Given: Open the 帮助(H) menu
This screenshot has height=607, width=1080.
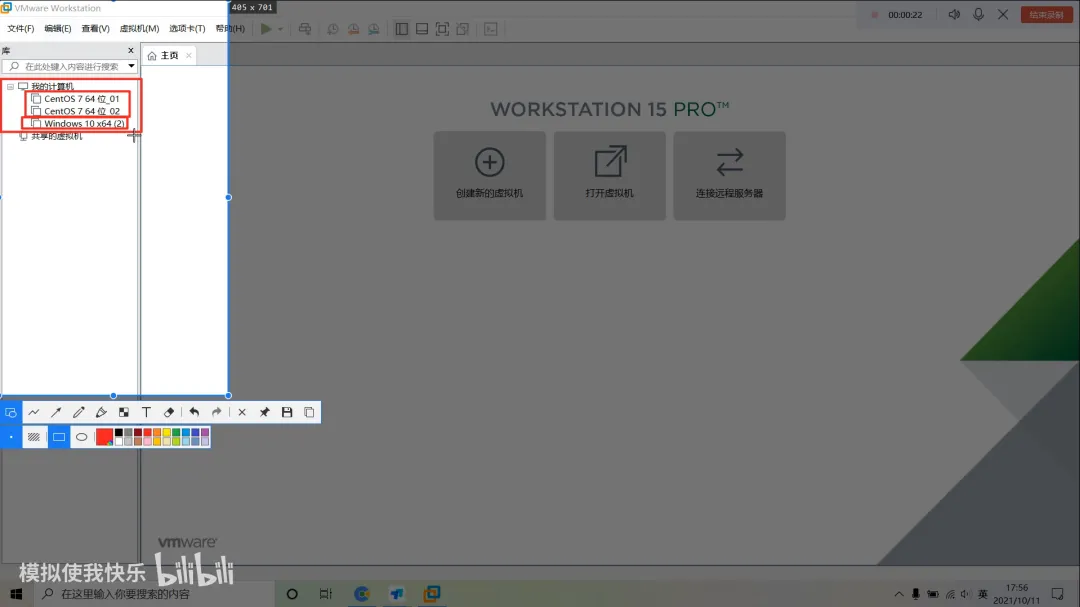Looking at the screenshot, I should click(x=229, y=29).
